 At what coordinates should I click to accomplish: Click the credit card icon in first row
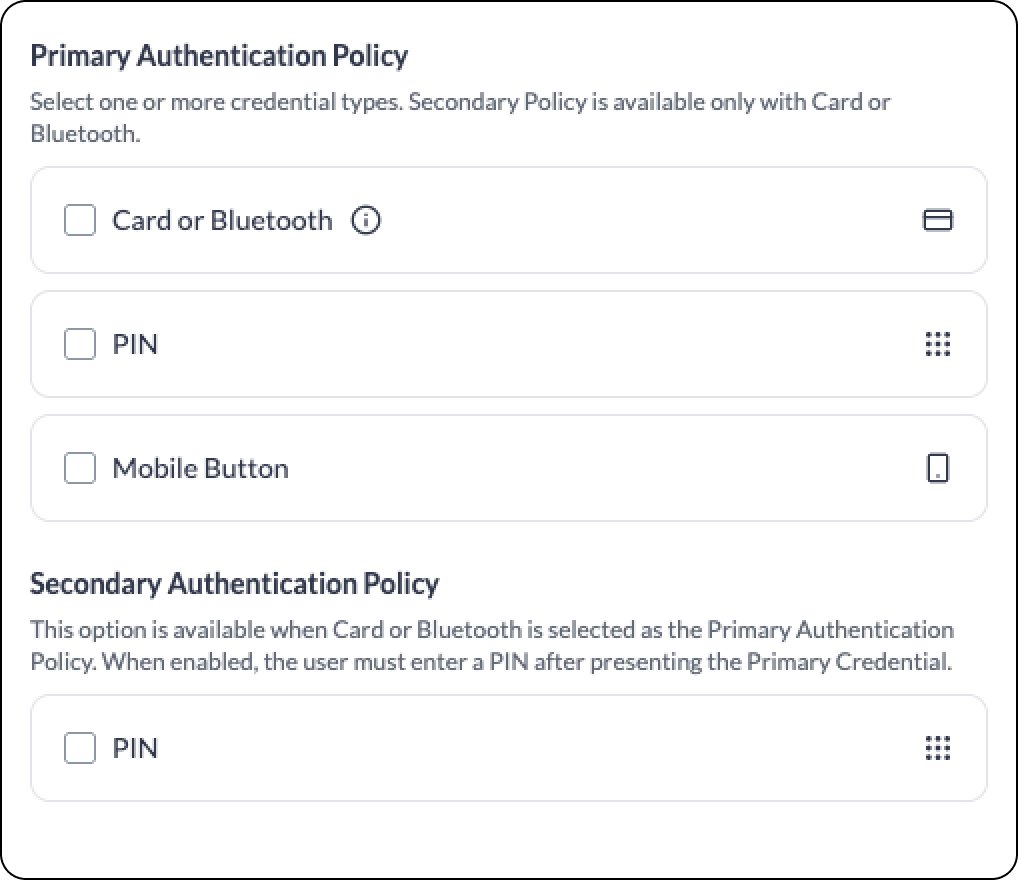pos(937,220)
